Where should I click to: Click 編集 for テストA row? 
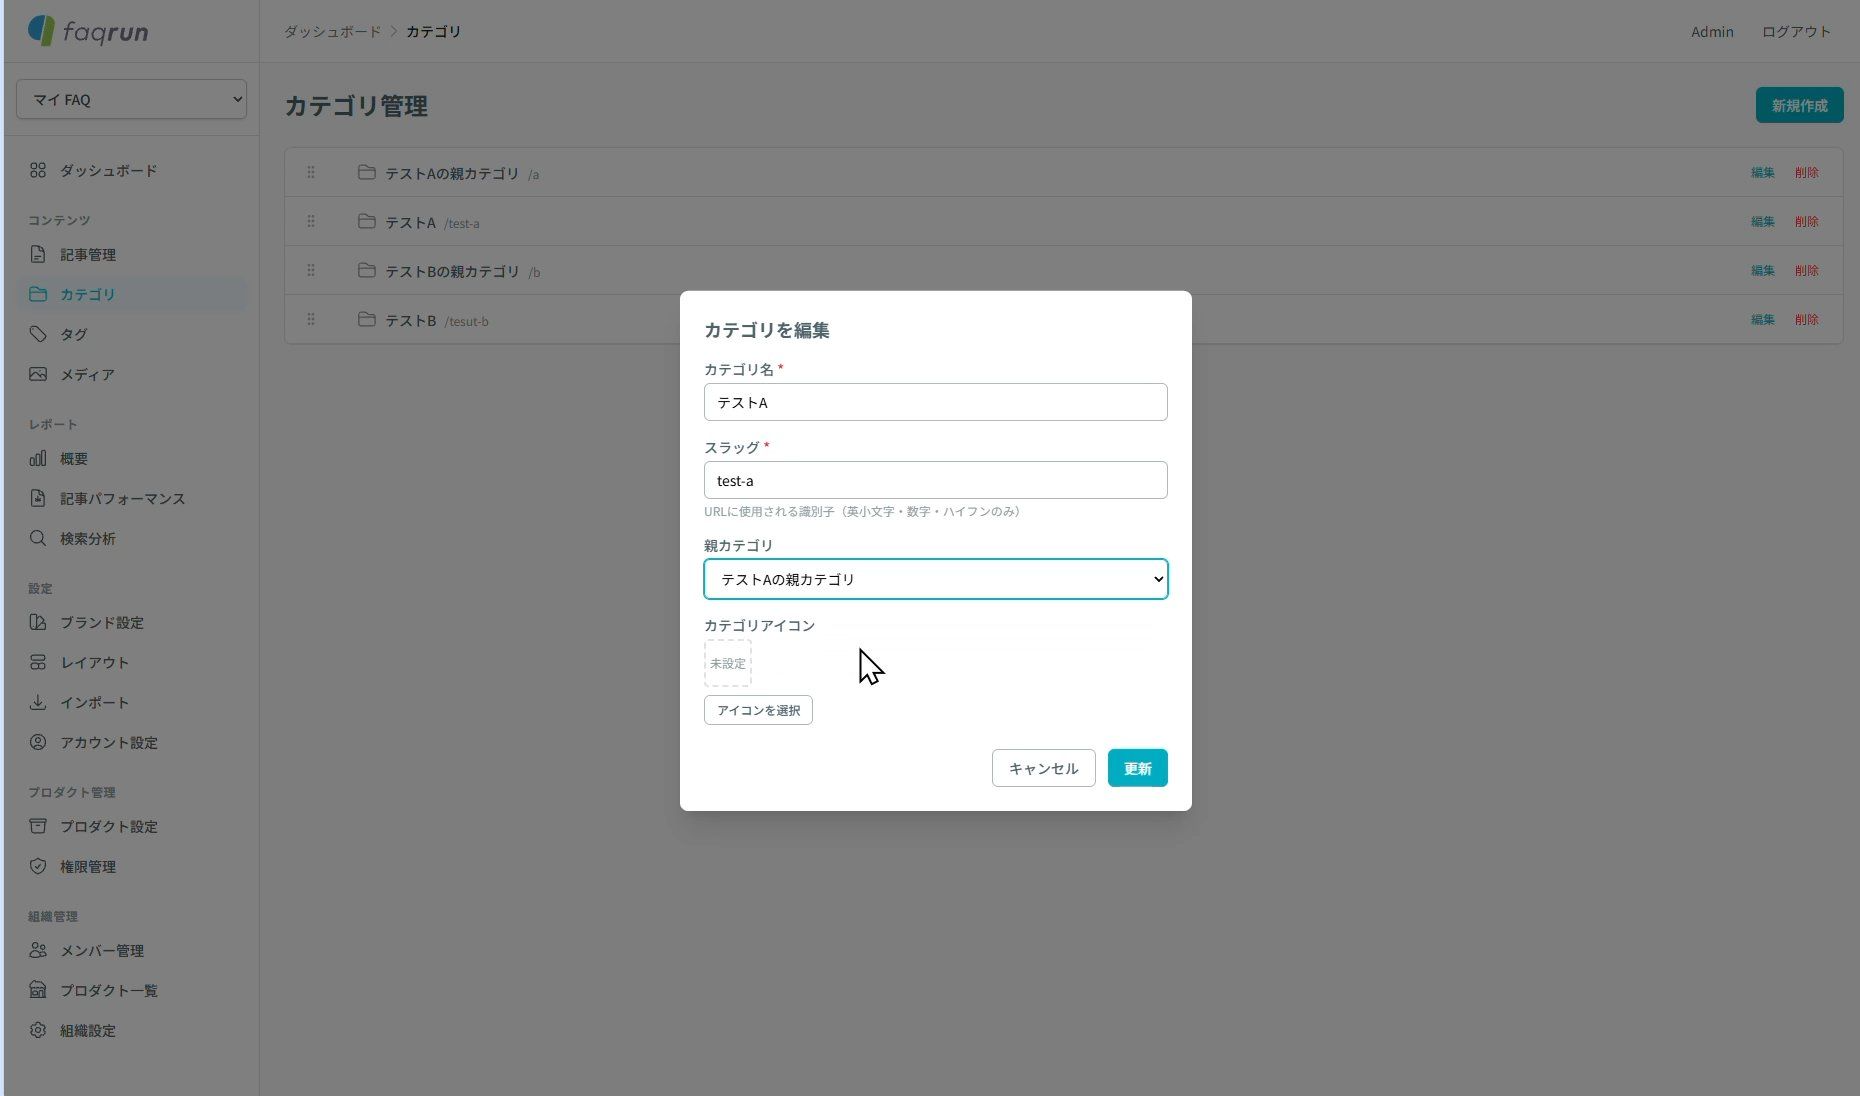pos(1762,222)
